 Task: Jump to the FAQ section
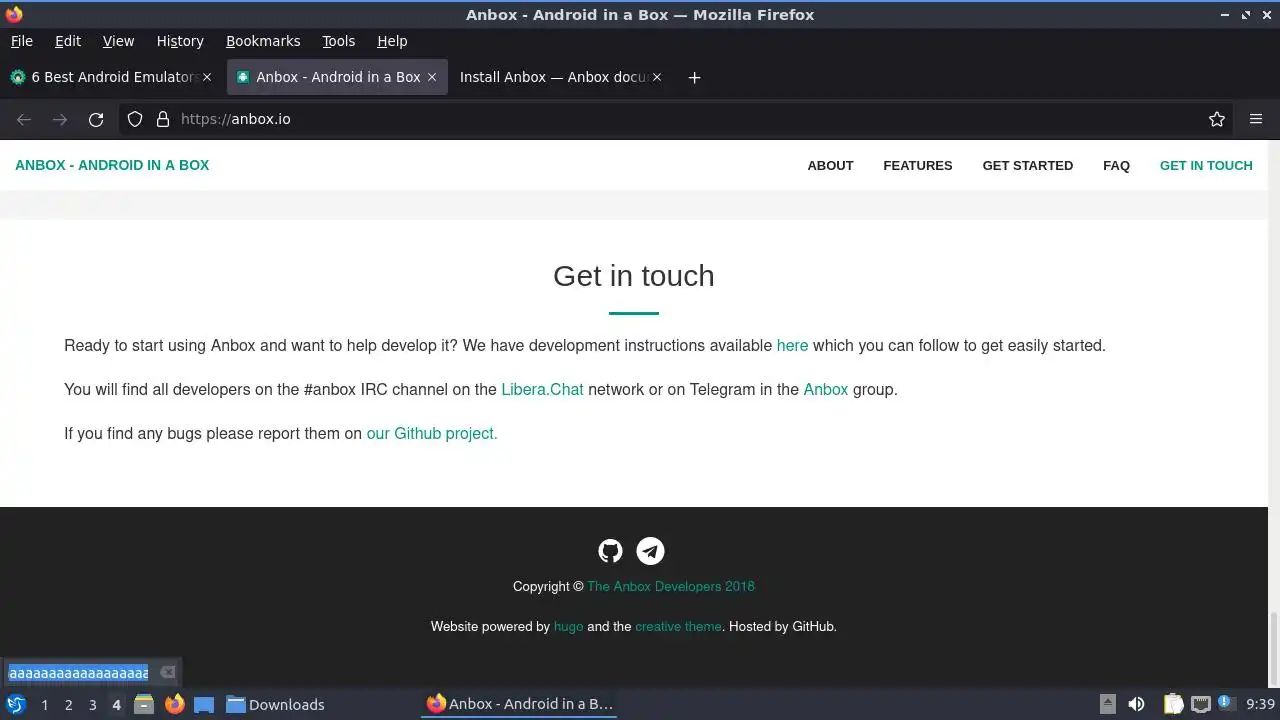pos(1116,166)
